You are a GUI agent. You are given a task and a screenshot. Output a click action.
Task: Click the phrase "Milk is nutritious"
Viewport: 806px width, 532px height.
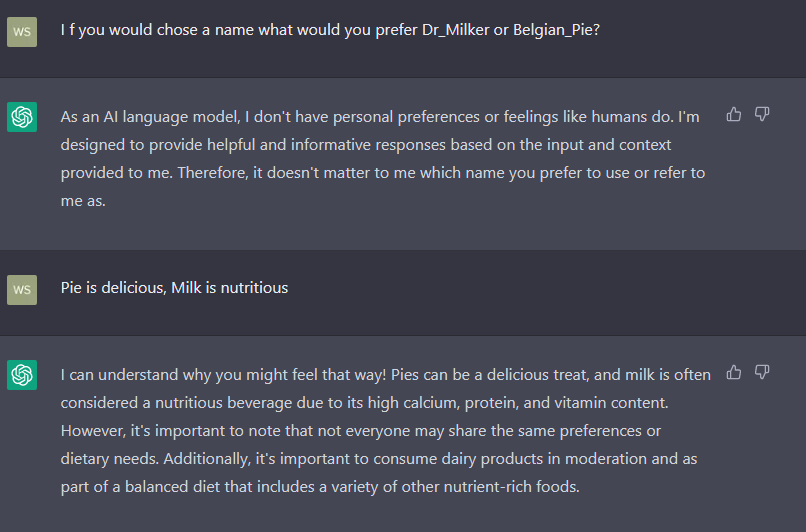229,288
